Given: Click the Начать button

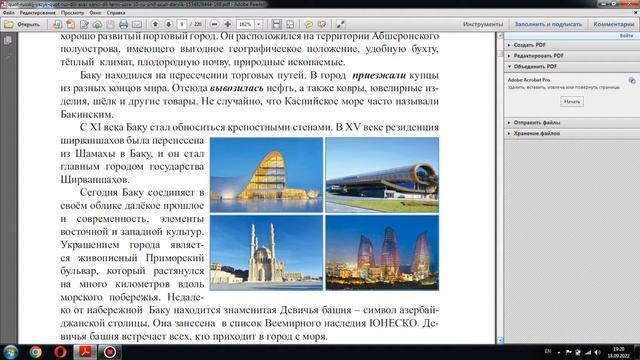Looking at the screenshot, I should click(571, 101).
